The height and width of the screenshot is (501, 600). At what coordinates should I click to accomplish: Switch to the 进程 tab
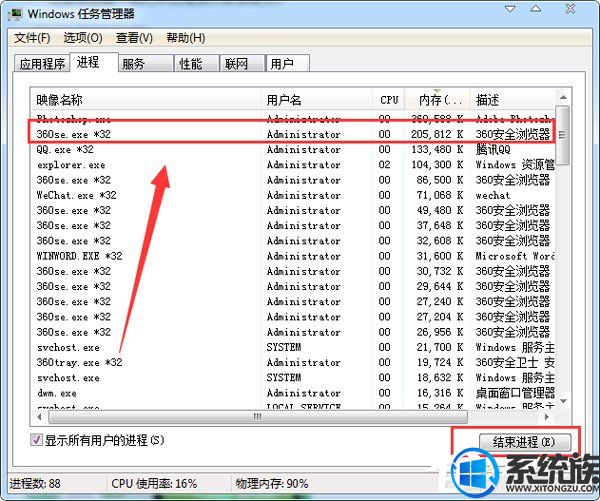[94, 62]
